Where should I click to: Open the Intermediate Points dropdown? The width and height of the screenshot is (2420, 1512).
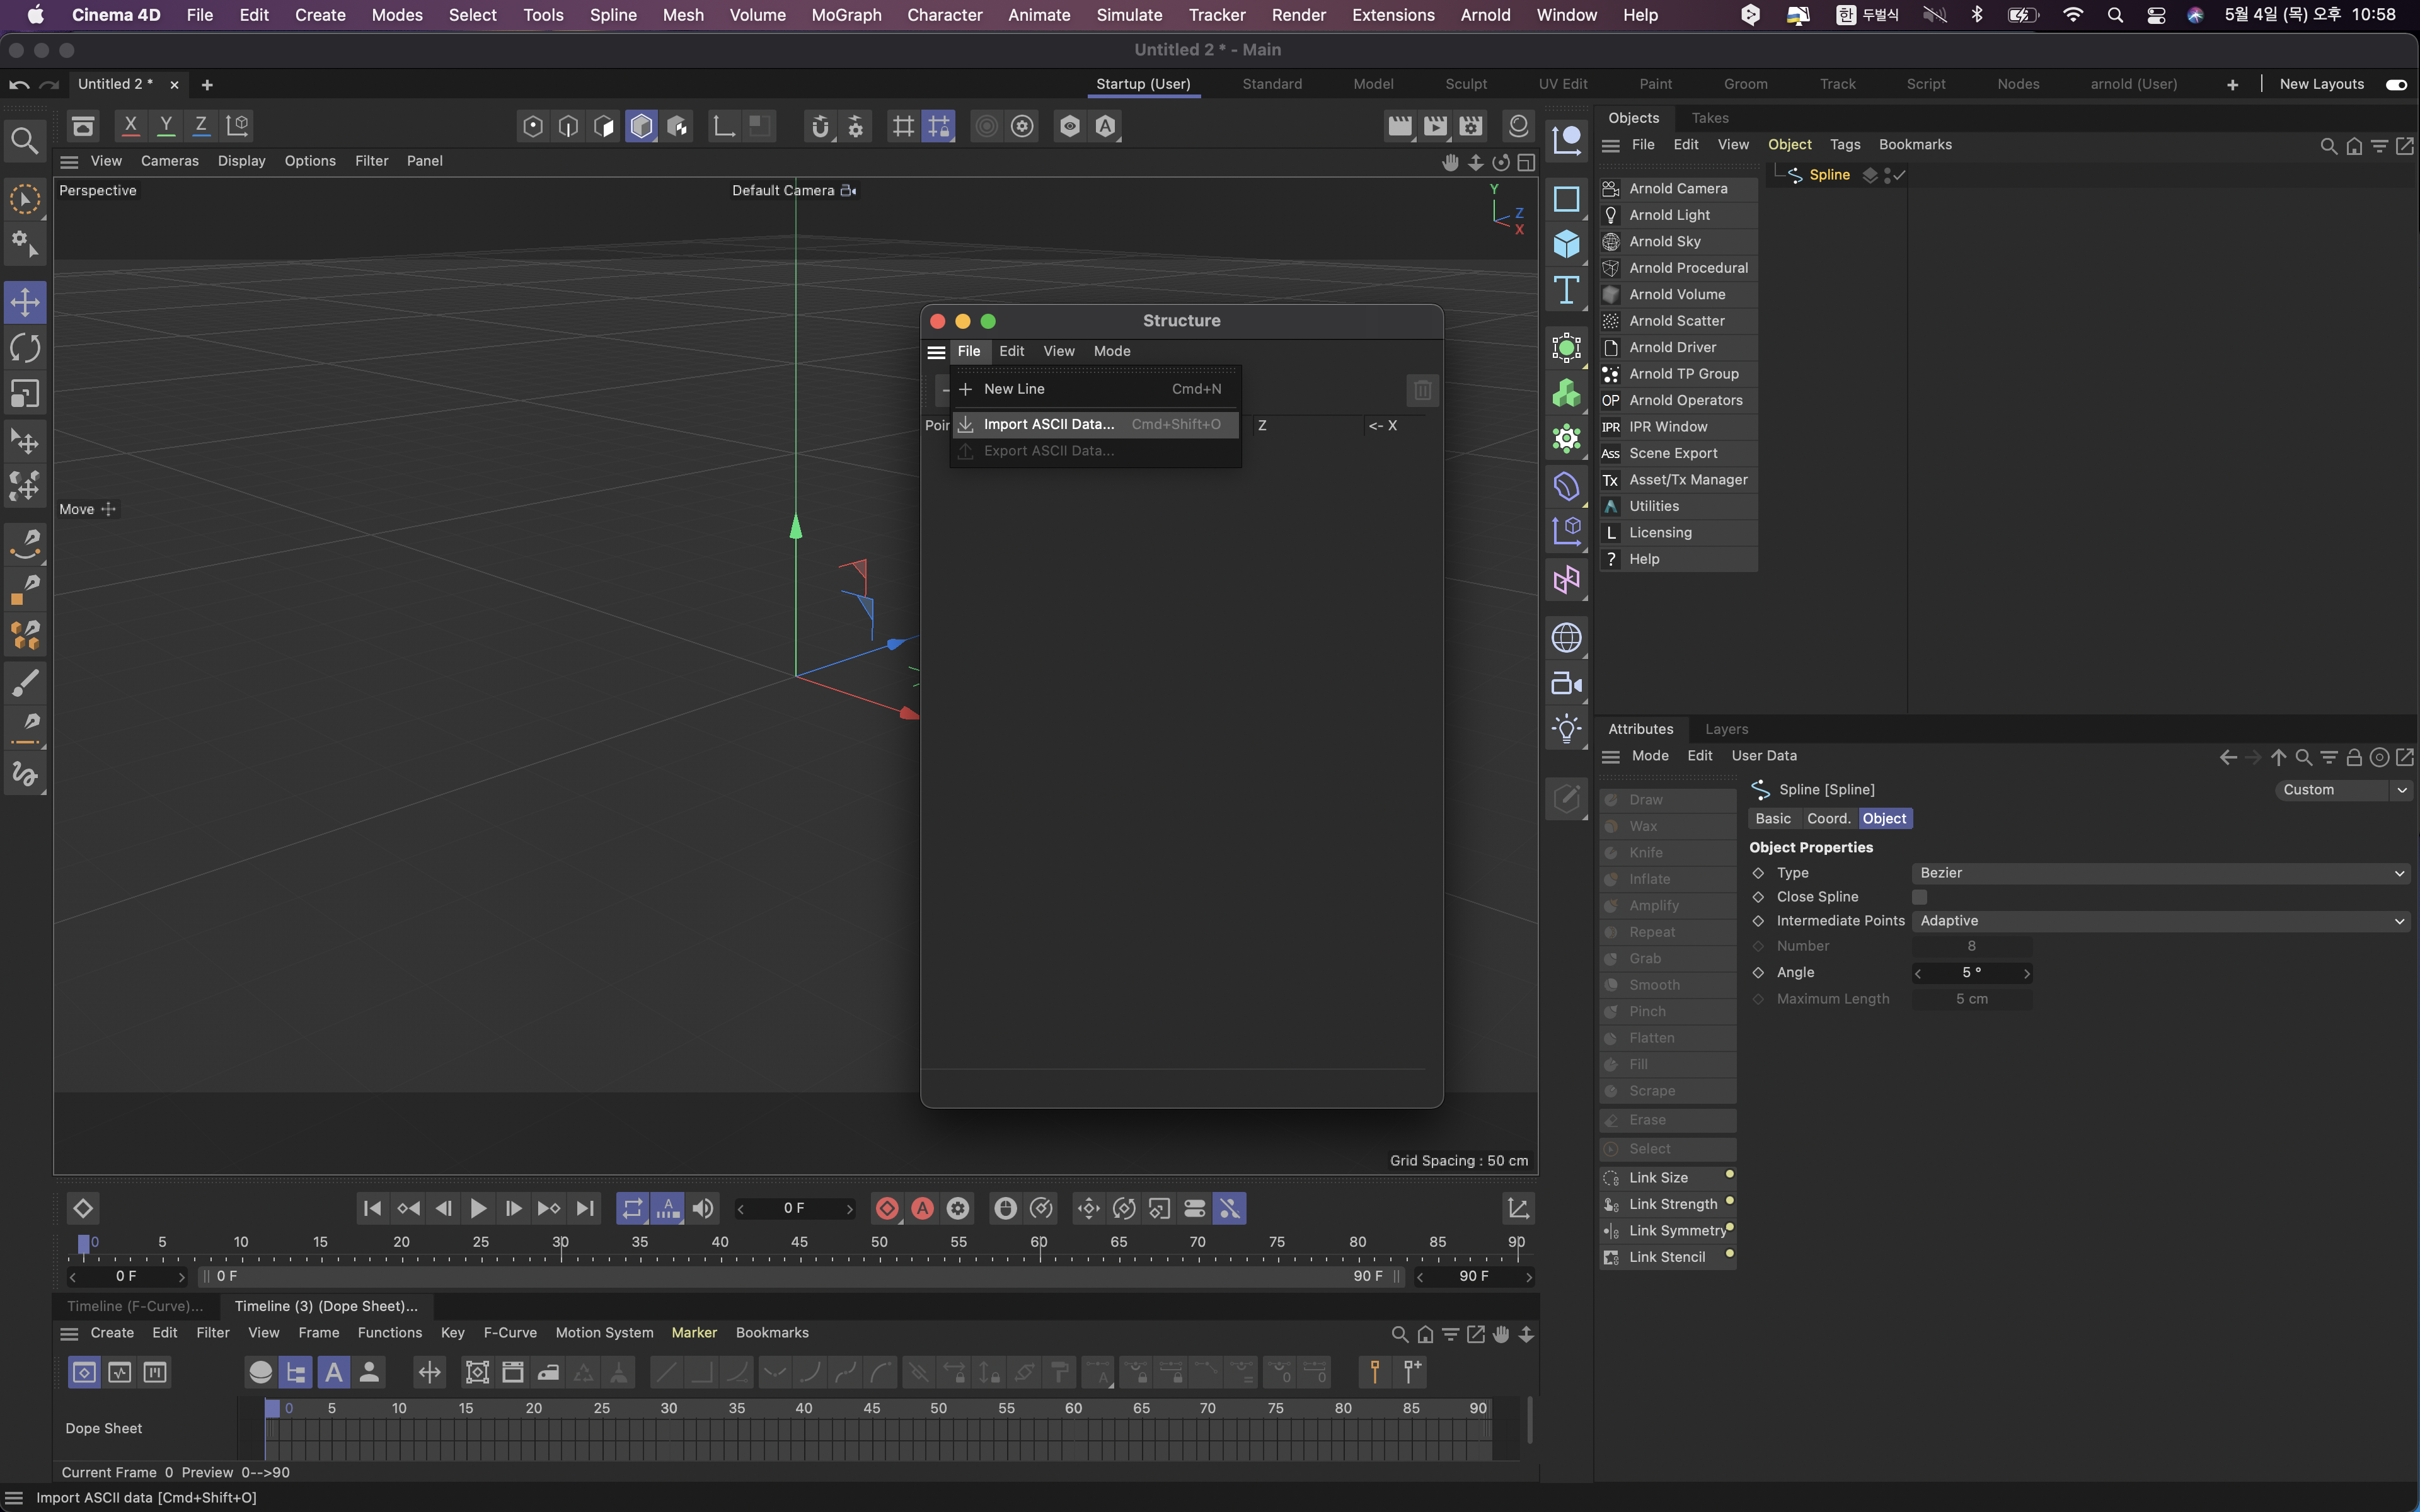[2160, 921]
